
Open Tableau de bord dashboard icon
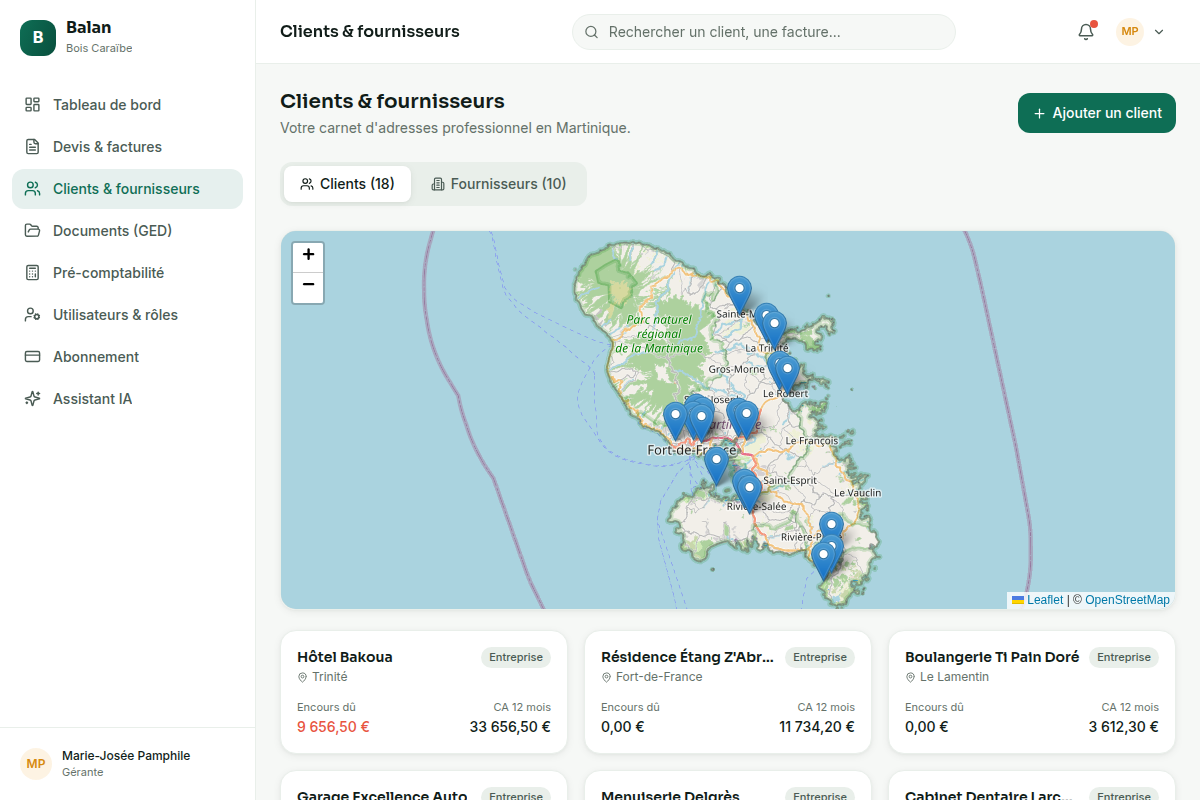tap(33, 105)
